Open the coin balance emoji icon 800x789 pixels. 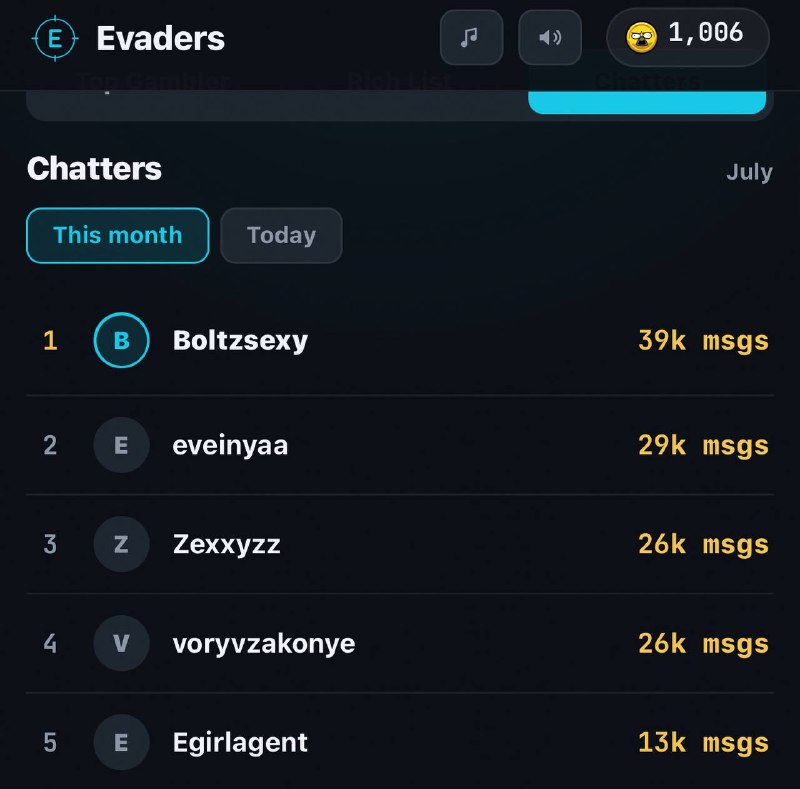pos(641,38)
